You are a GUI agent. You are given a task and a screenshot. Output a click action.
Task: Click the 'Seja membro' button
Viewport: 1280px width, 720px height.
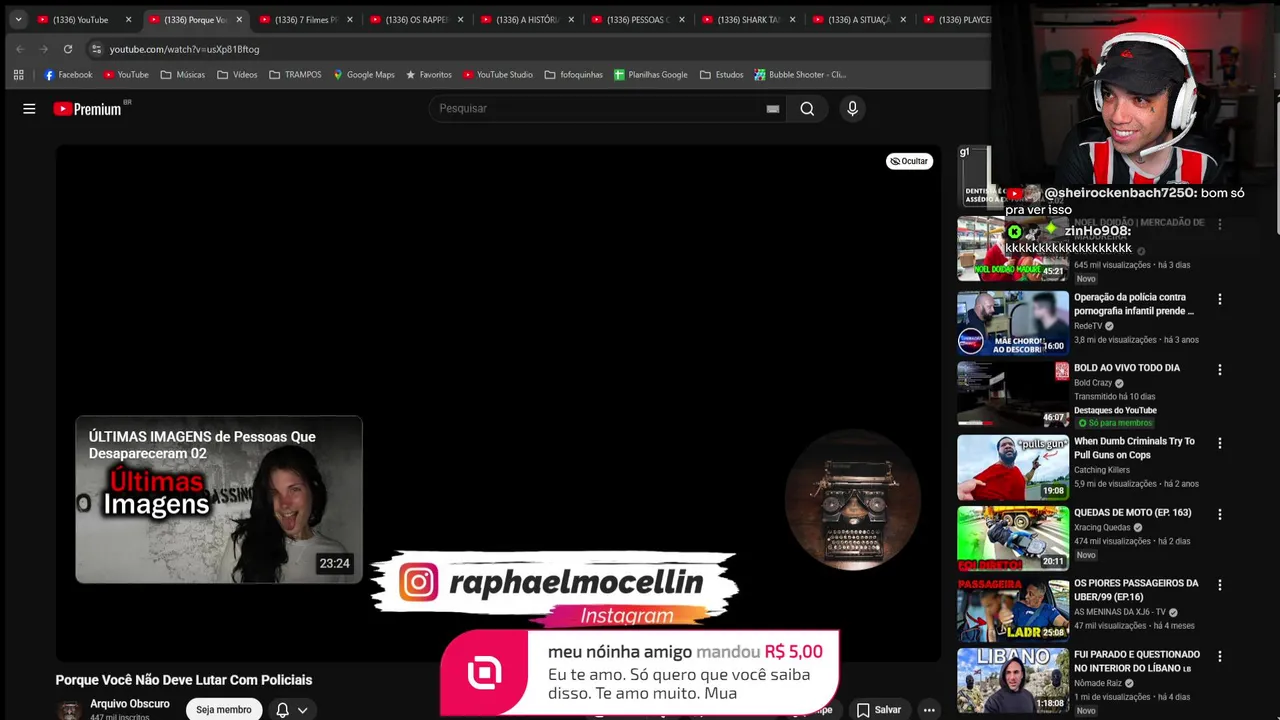[224, 710]
